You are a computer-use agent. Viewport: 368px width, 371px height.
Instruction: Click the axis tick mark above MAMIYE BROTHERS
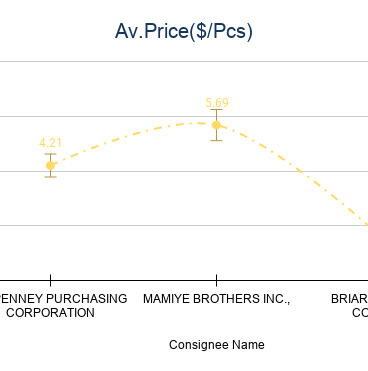(x=216, y=280)
